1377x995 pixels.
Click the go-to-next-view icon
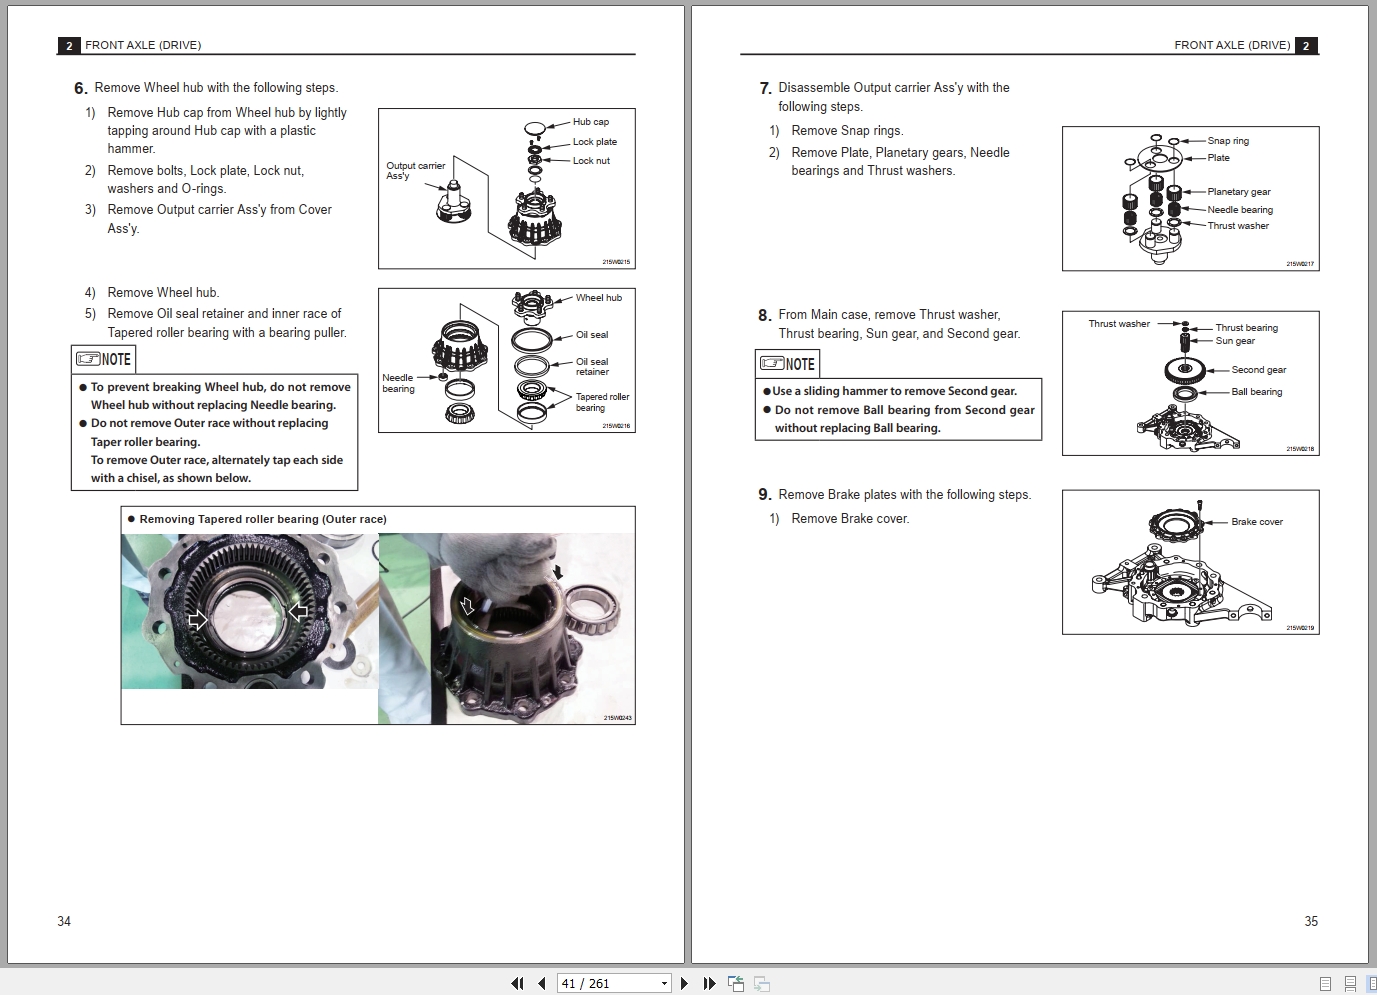(x=762, y=983)
